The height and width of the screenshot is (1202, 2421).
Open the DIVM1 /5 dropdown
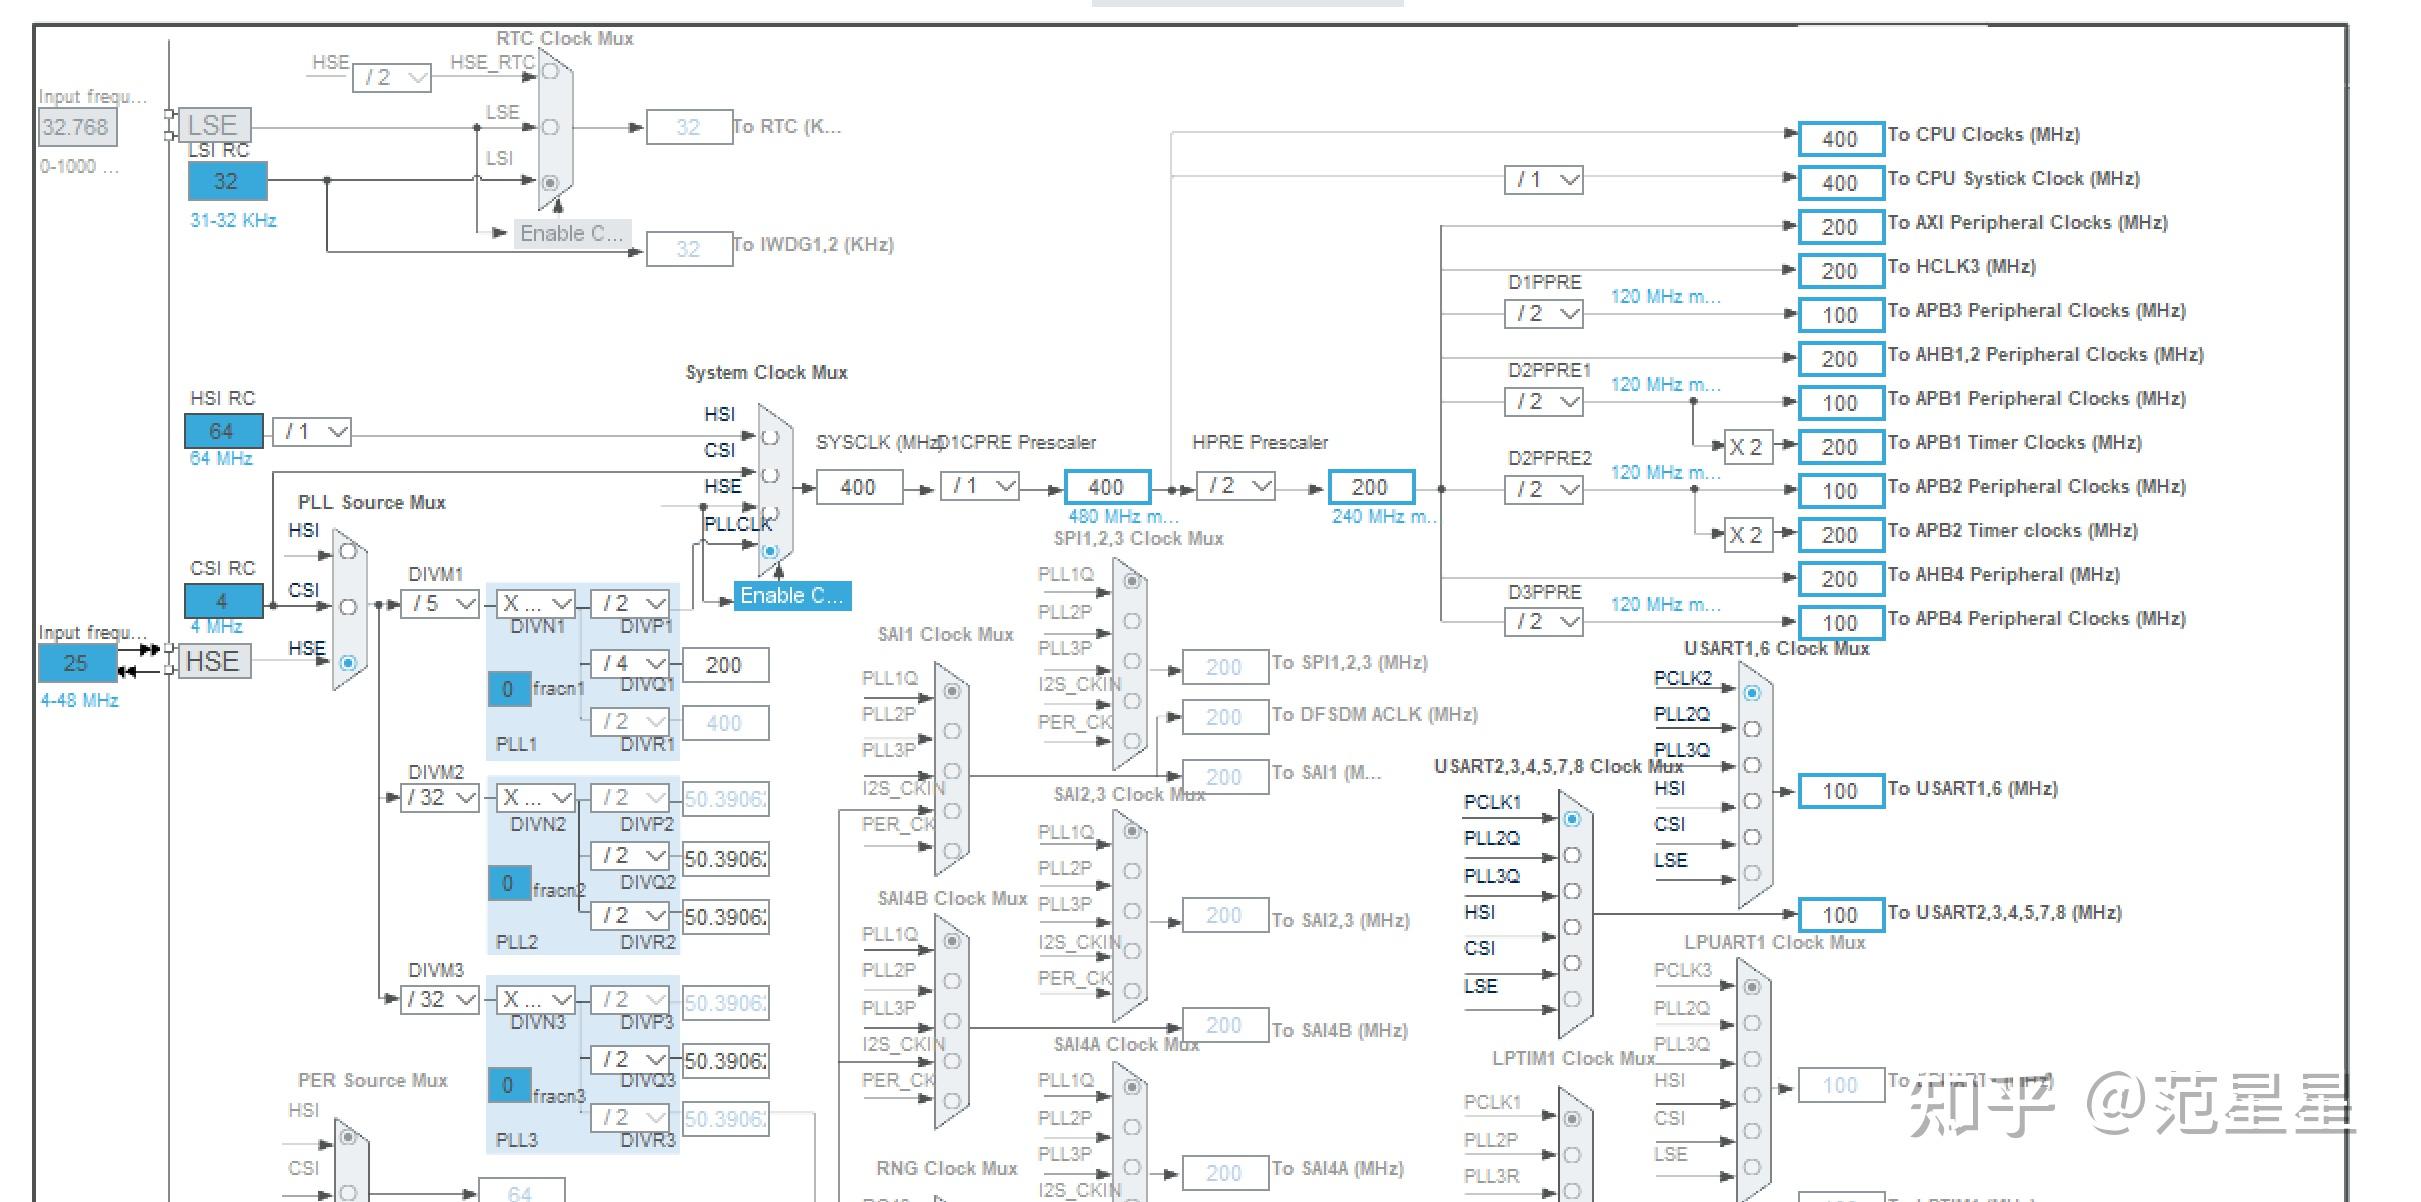pyautogui.click(x=440, y=603)
